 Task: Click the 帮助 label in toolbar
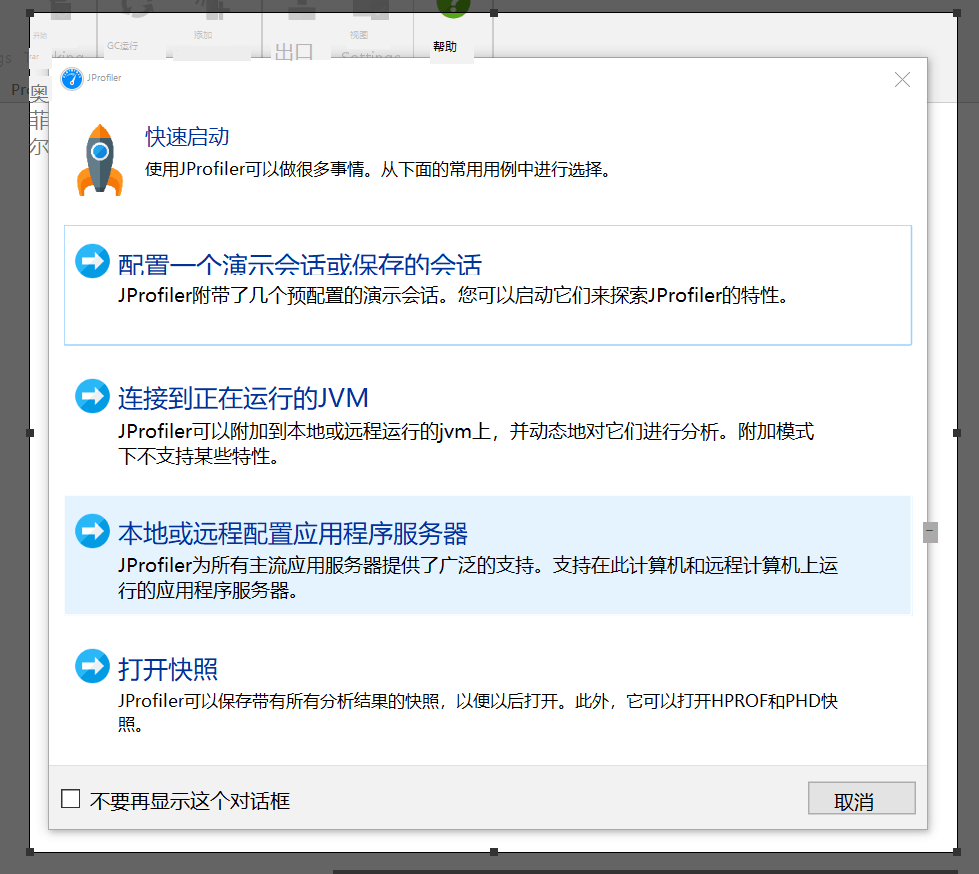(x=445, y=47)
